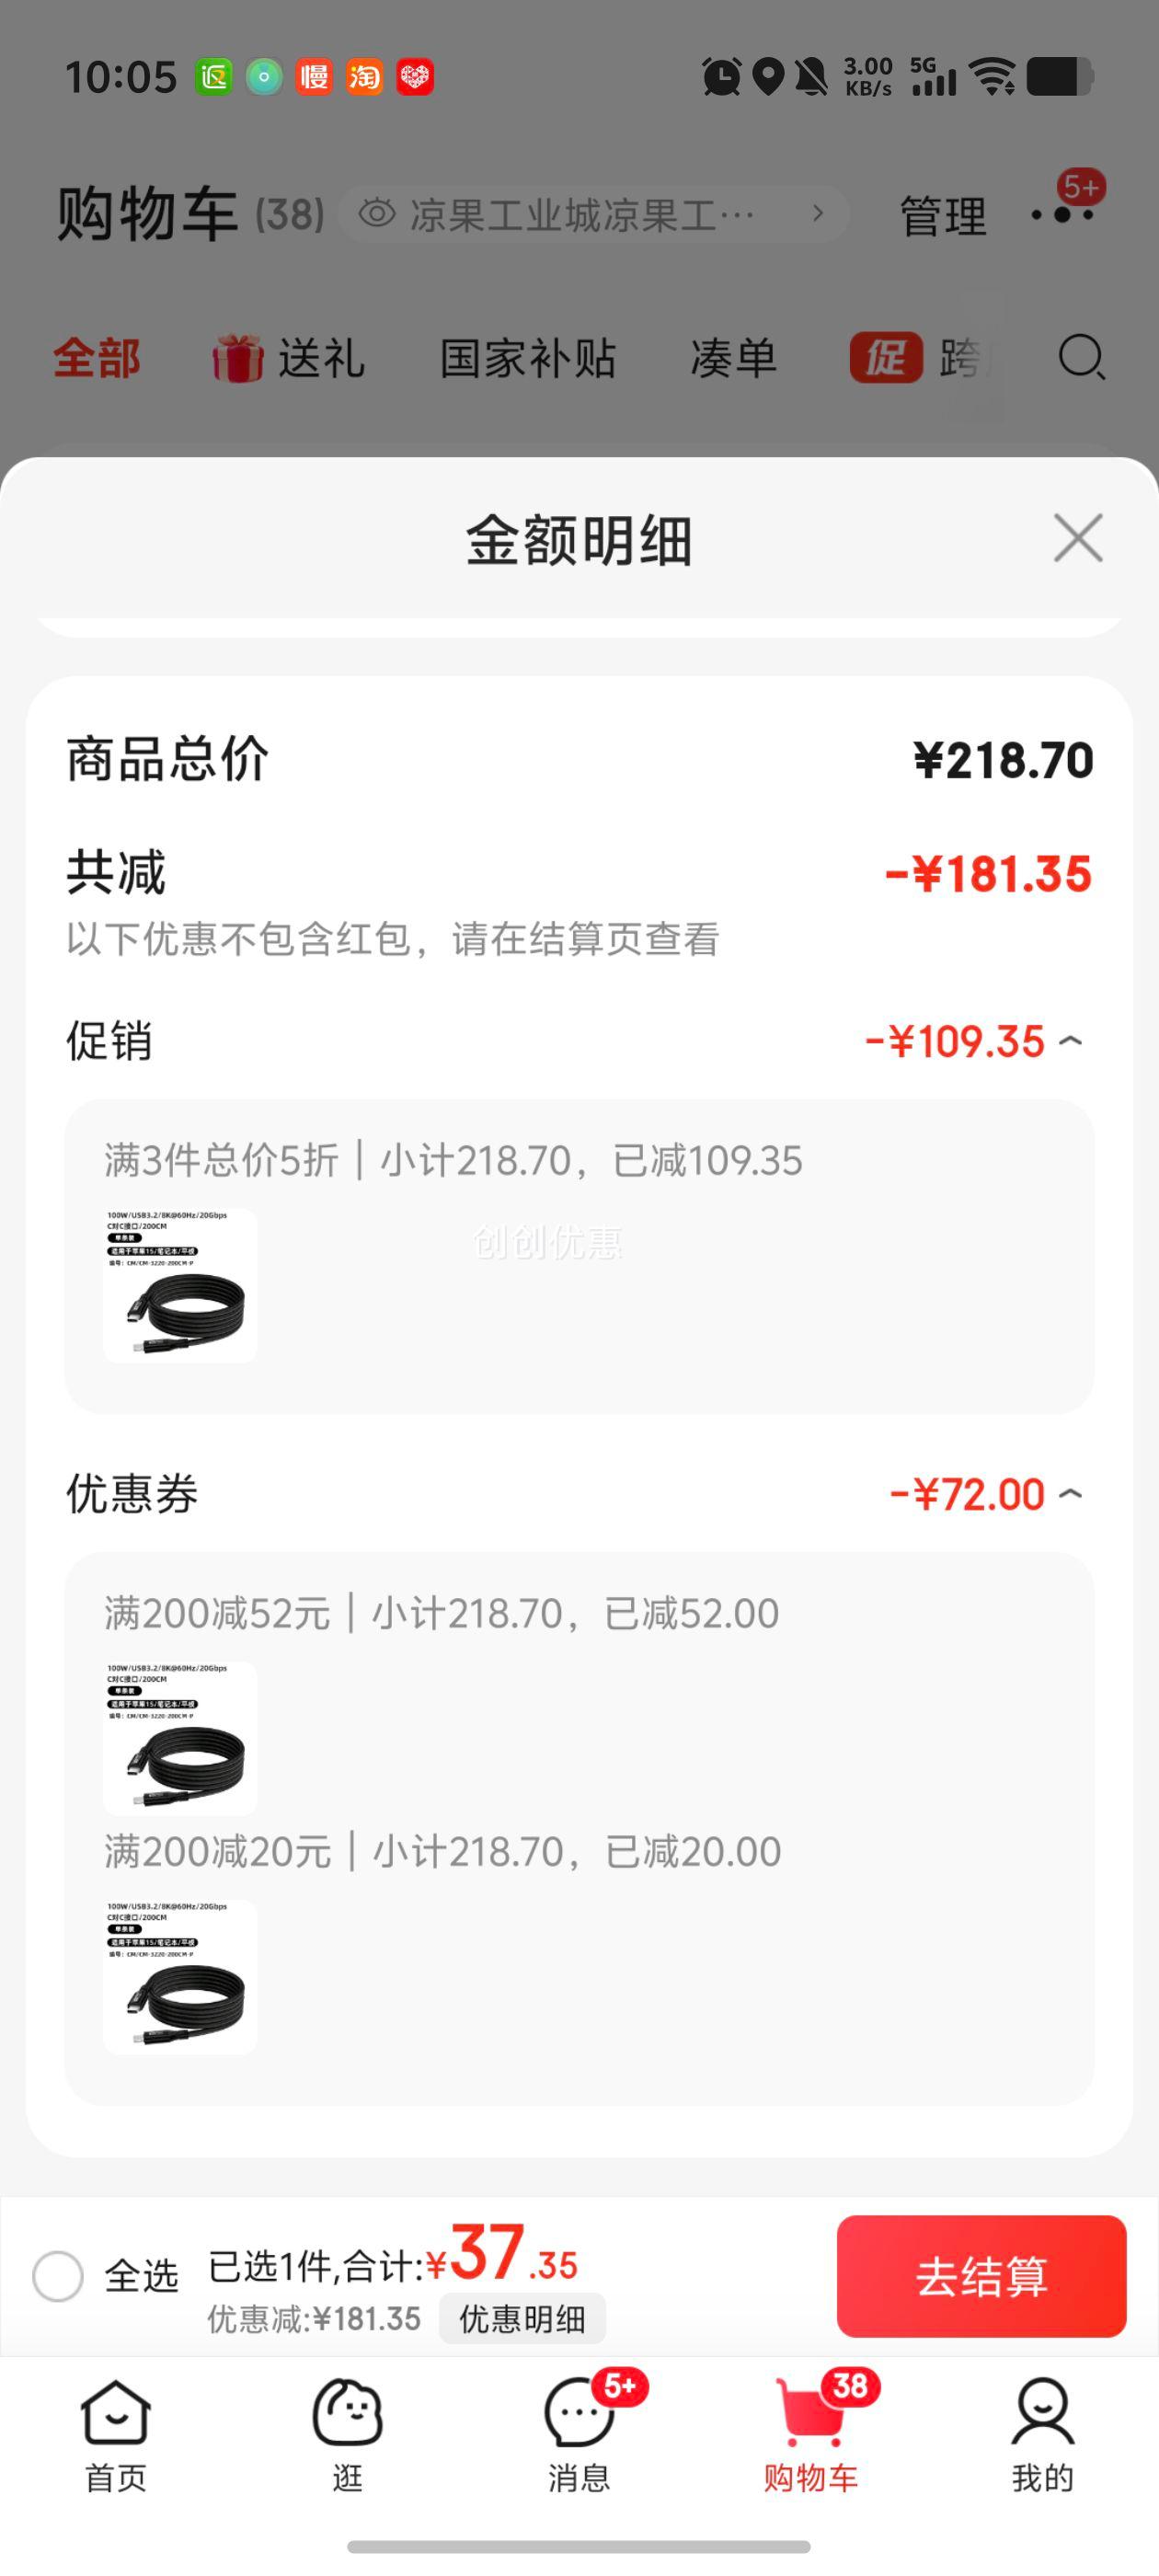The width and height of the screenshot is (1159, 2576).
Task: Expand the 凉果工业城 delivery address selector
Action: click(594, 214)
